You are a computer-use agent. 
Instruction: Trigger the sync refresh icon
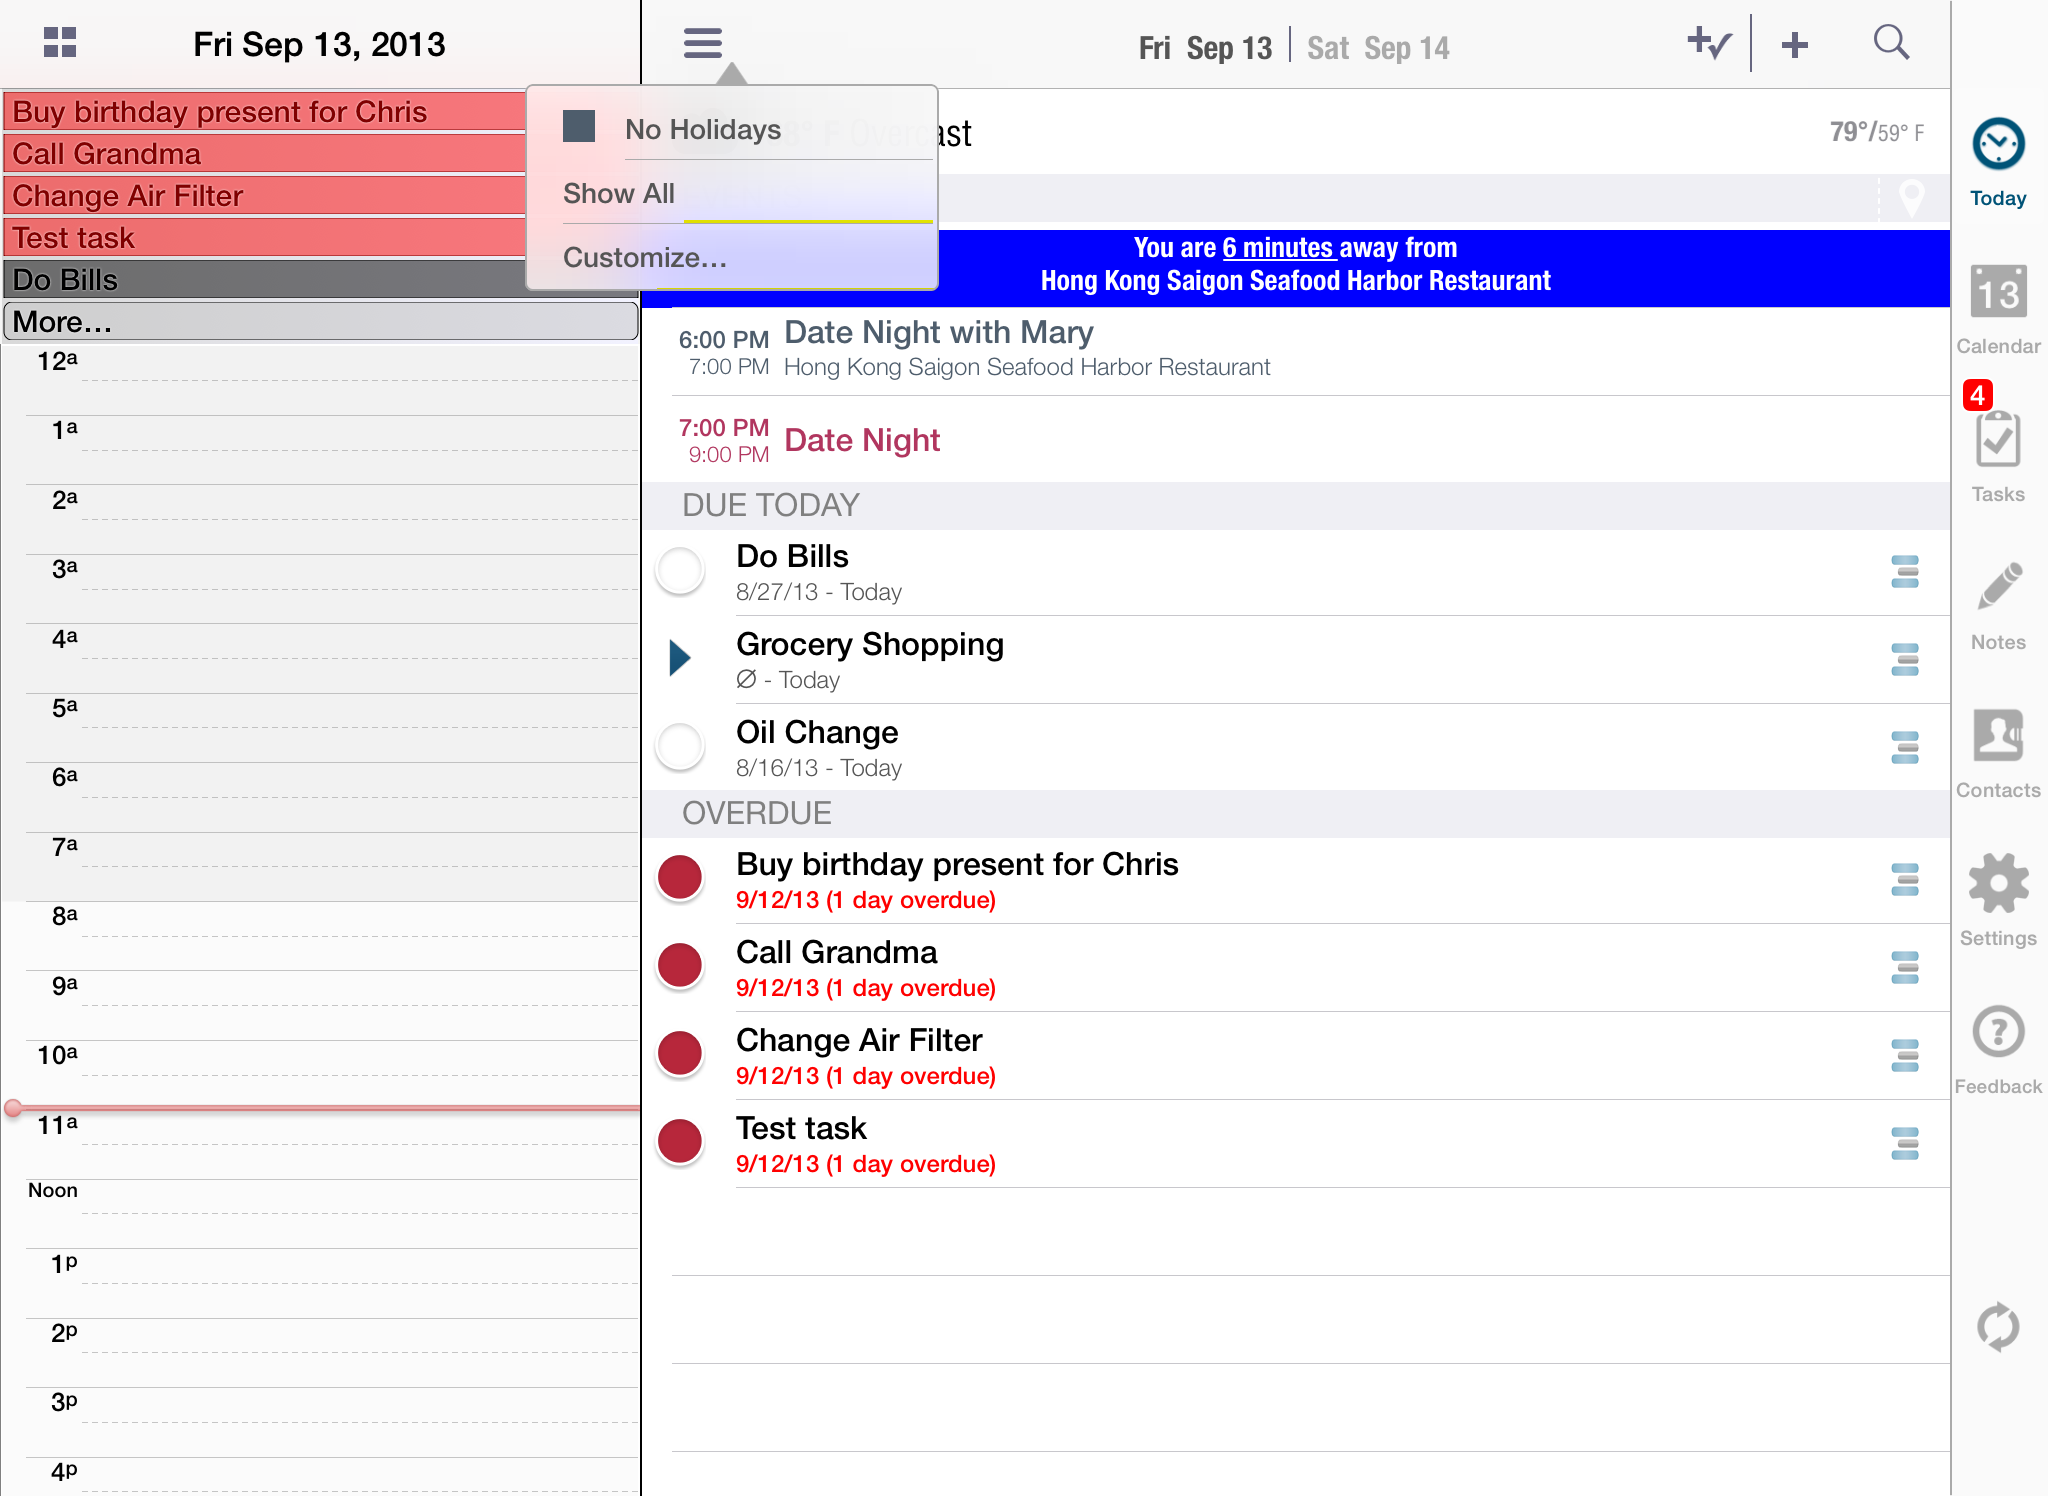point(1996,1327)
